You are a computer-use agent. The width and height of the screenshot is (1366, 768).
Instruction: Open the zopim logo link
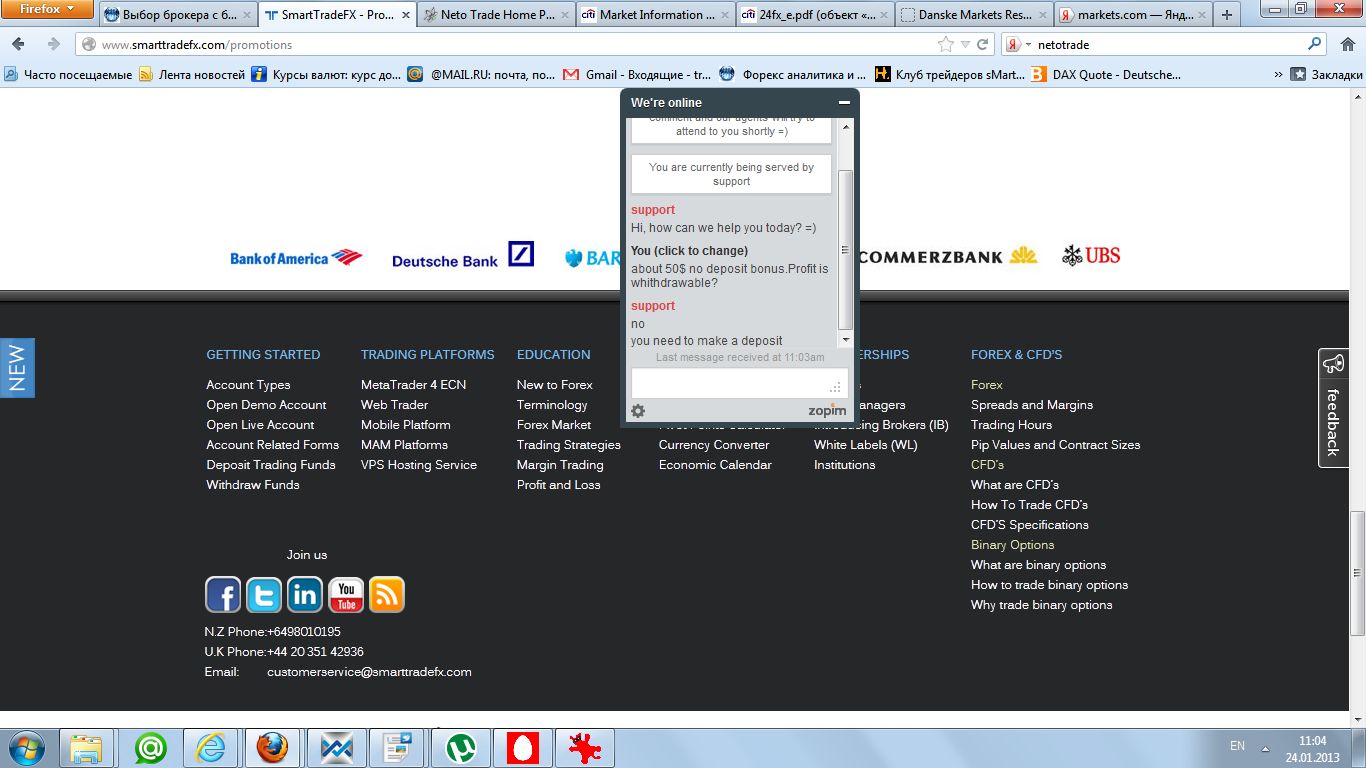point(827,411)
